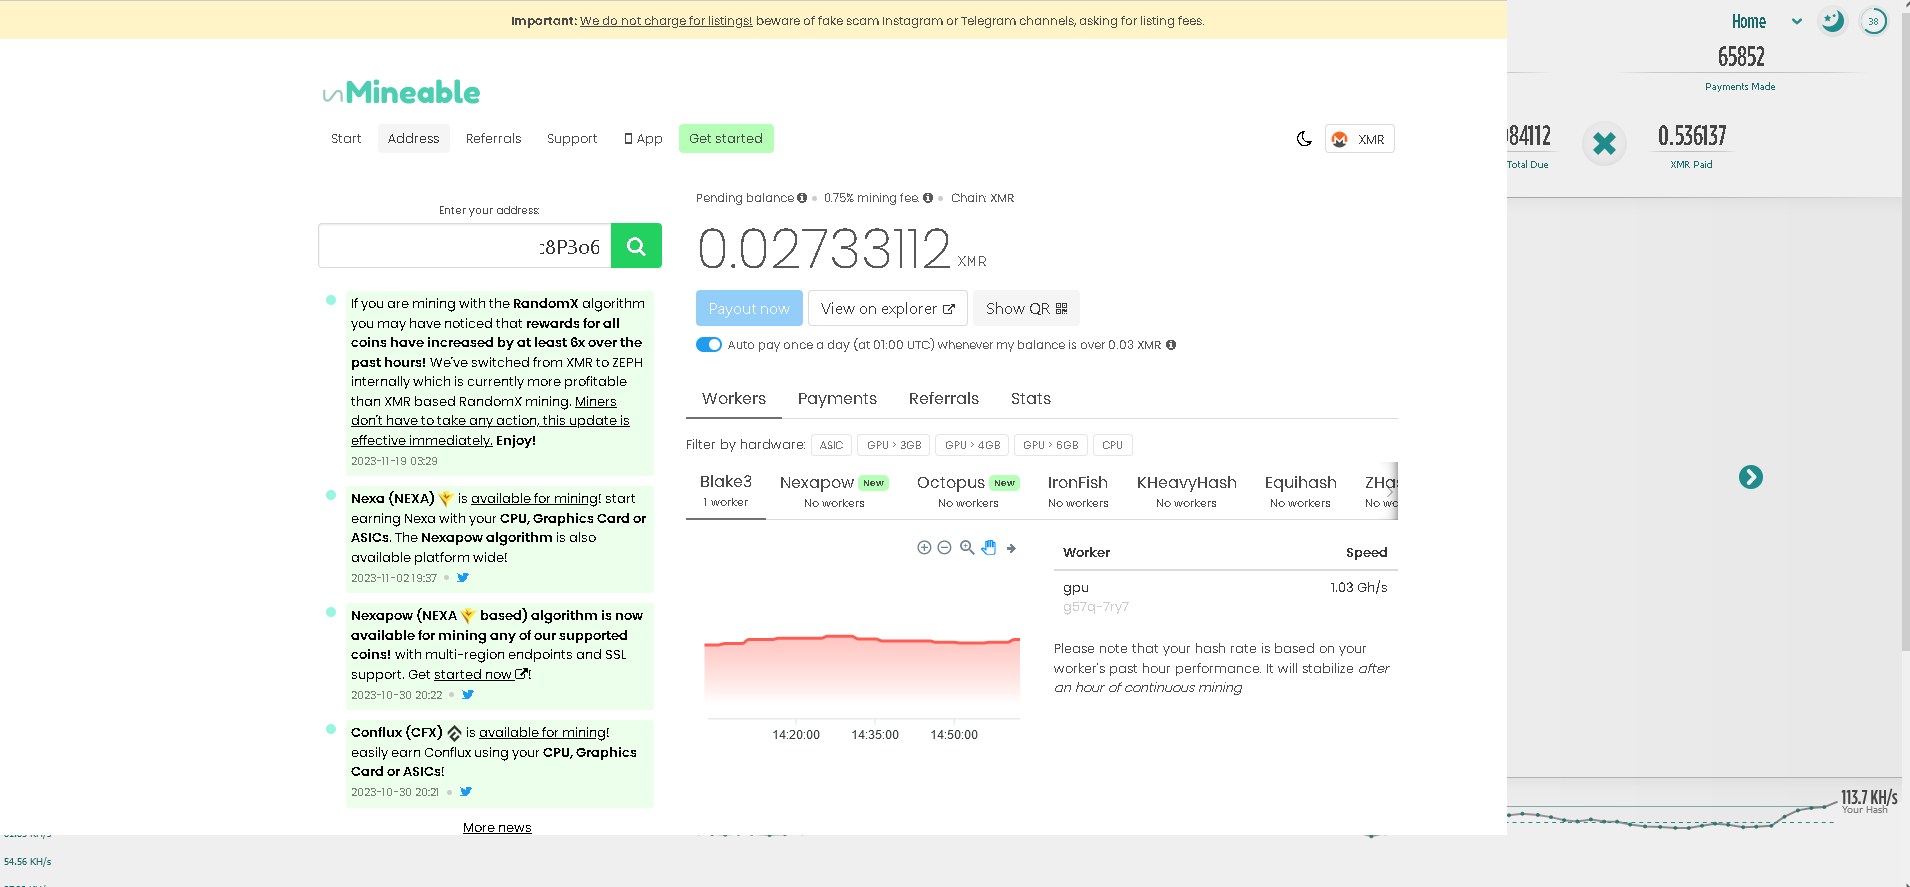Select the Blake3 algorithm tab
Screen dimensions: 1910x887
[x=726, y=491]
